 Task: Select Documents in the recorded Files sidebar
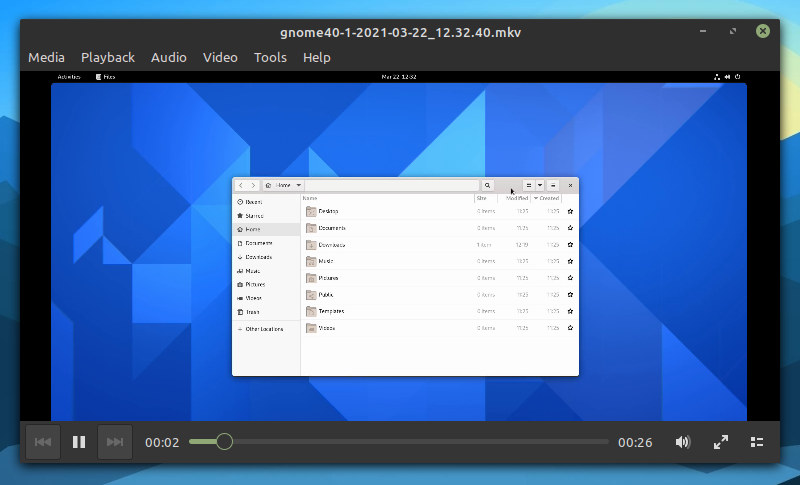[x=266, y=243]
